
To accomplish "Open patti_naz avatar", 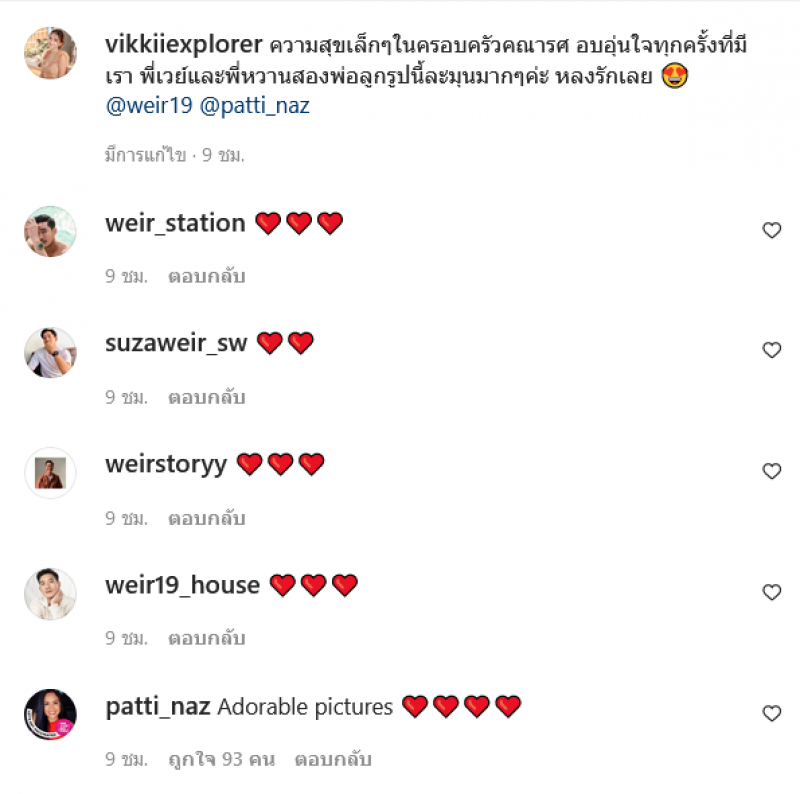I will coord(51,714).
